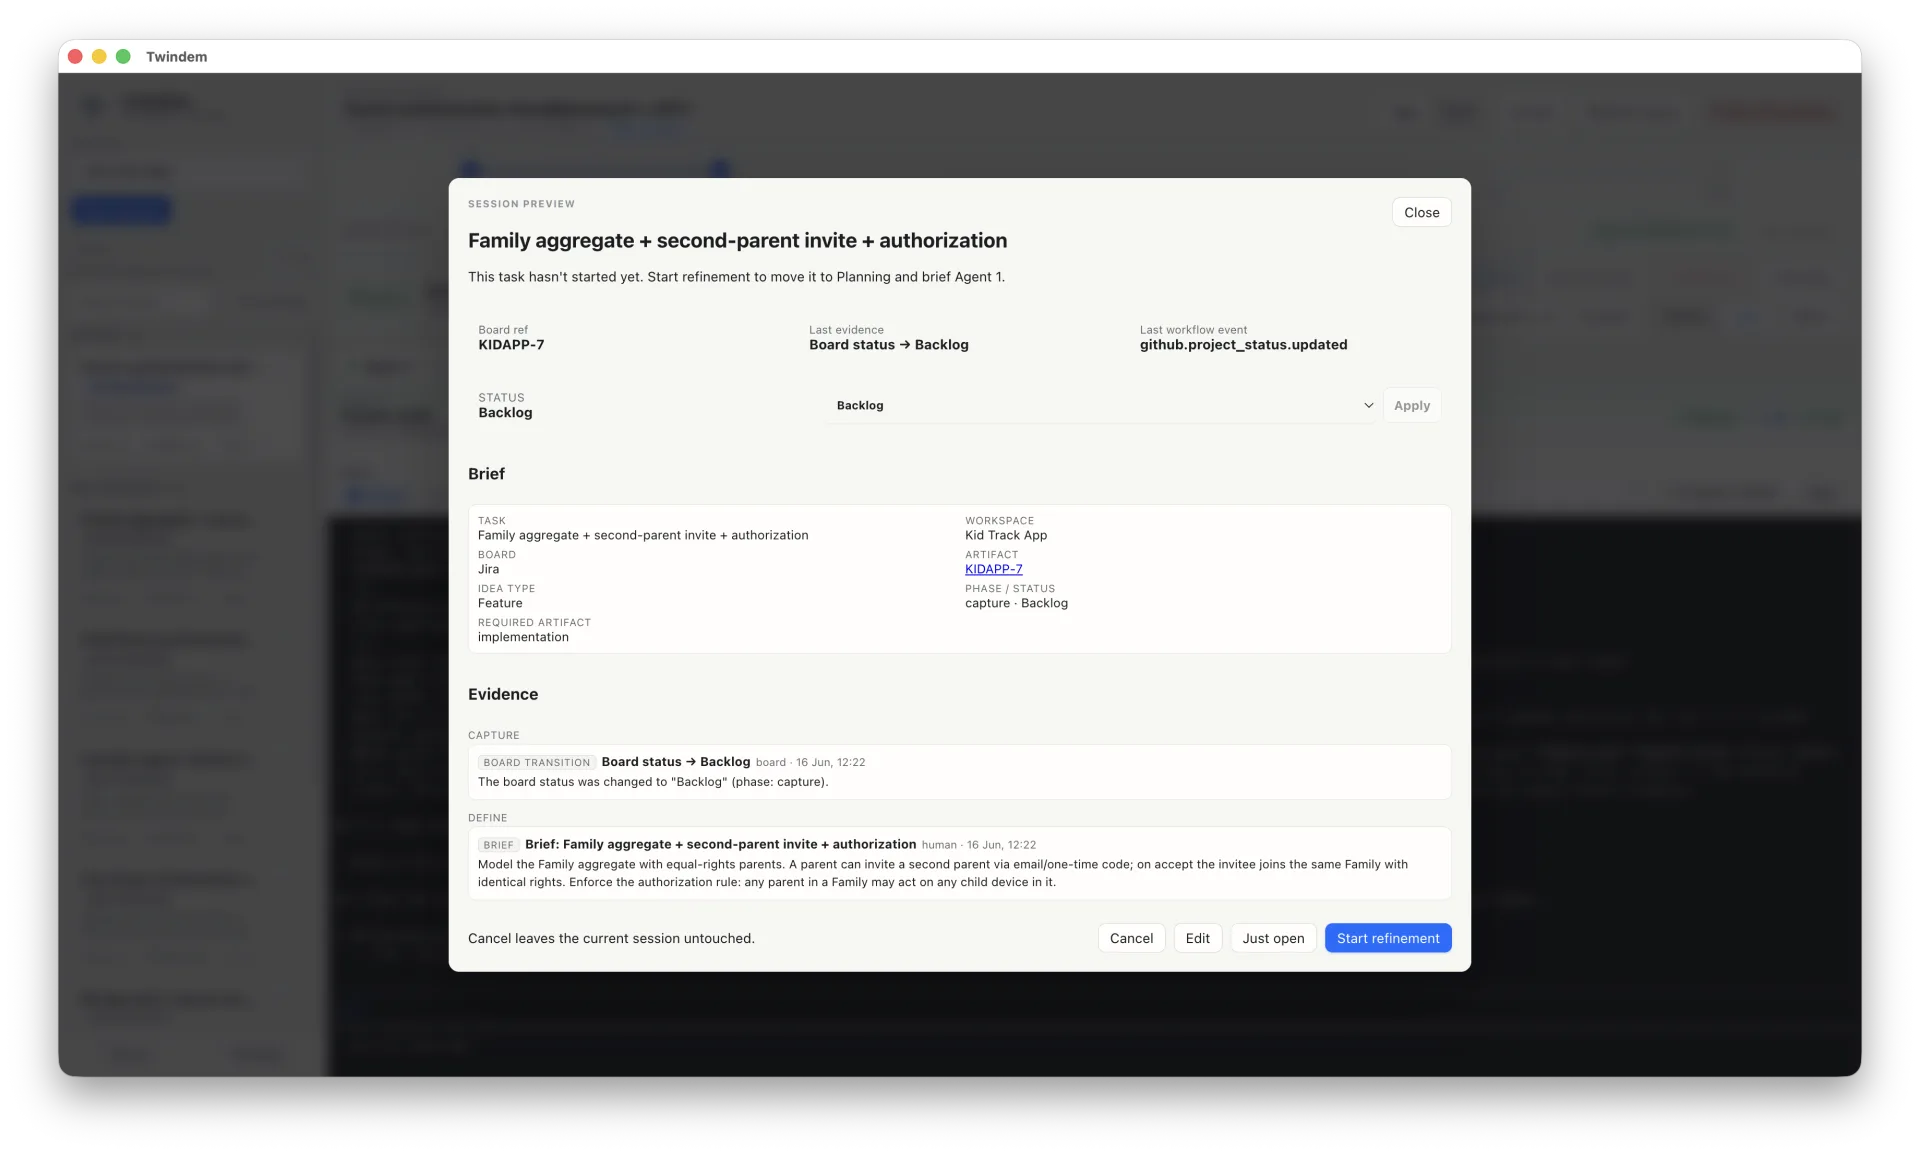Screen dimensions: 1920x1154
Task: Select the BRIEF evidence tag
Action: pos(498,845)
